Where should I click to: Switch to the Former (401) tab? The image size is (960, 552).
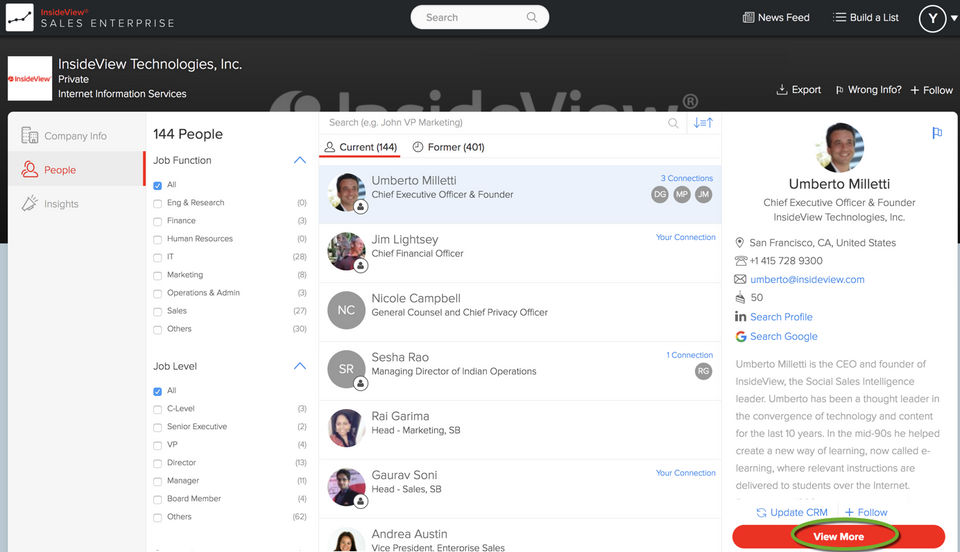click(x=448, y=147)
